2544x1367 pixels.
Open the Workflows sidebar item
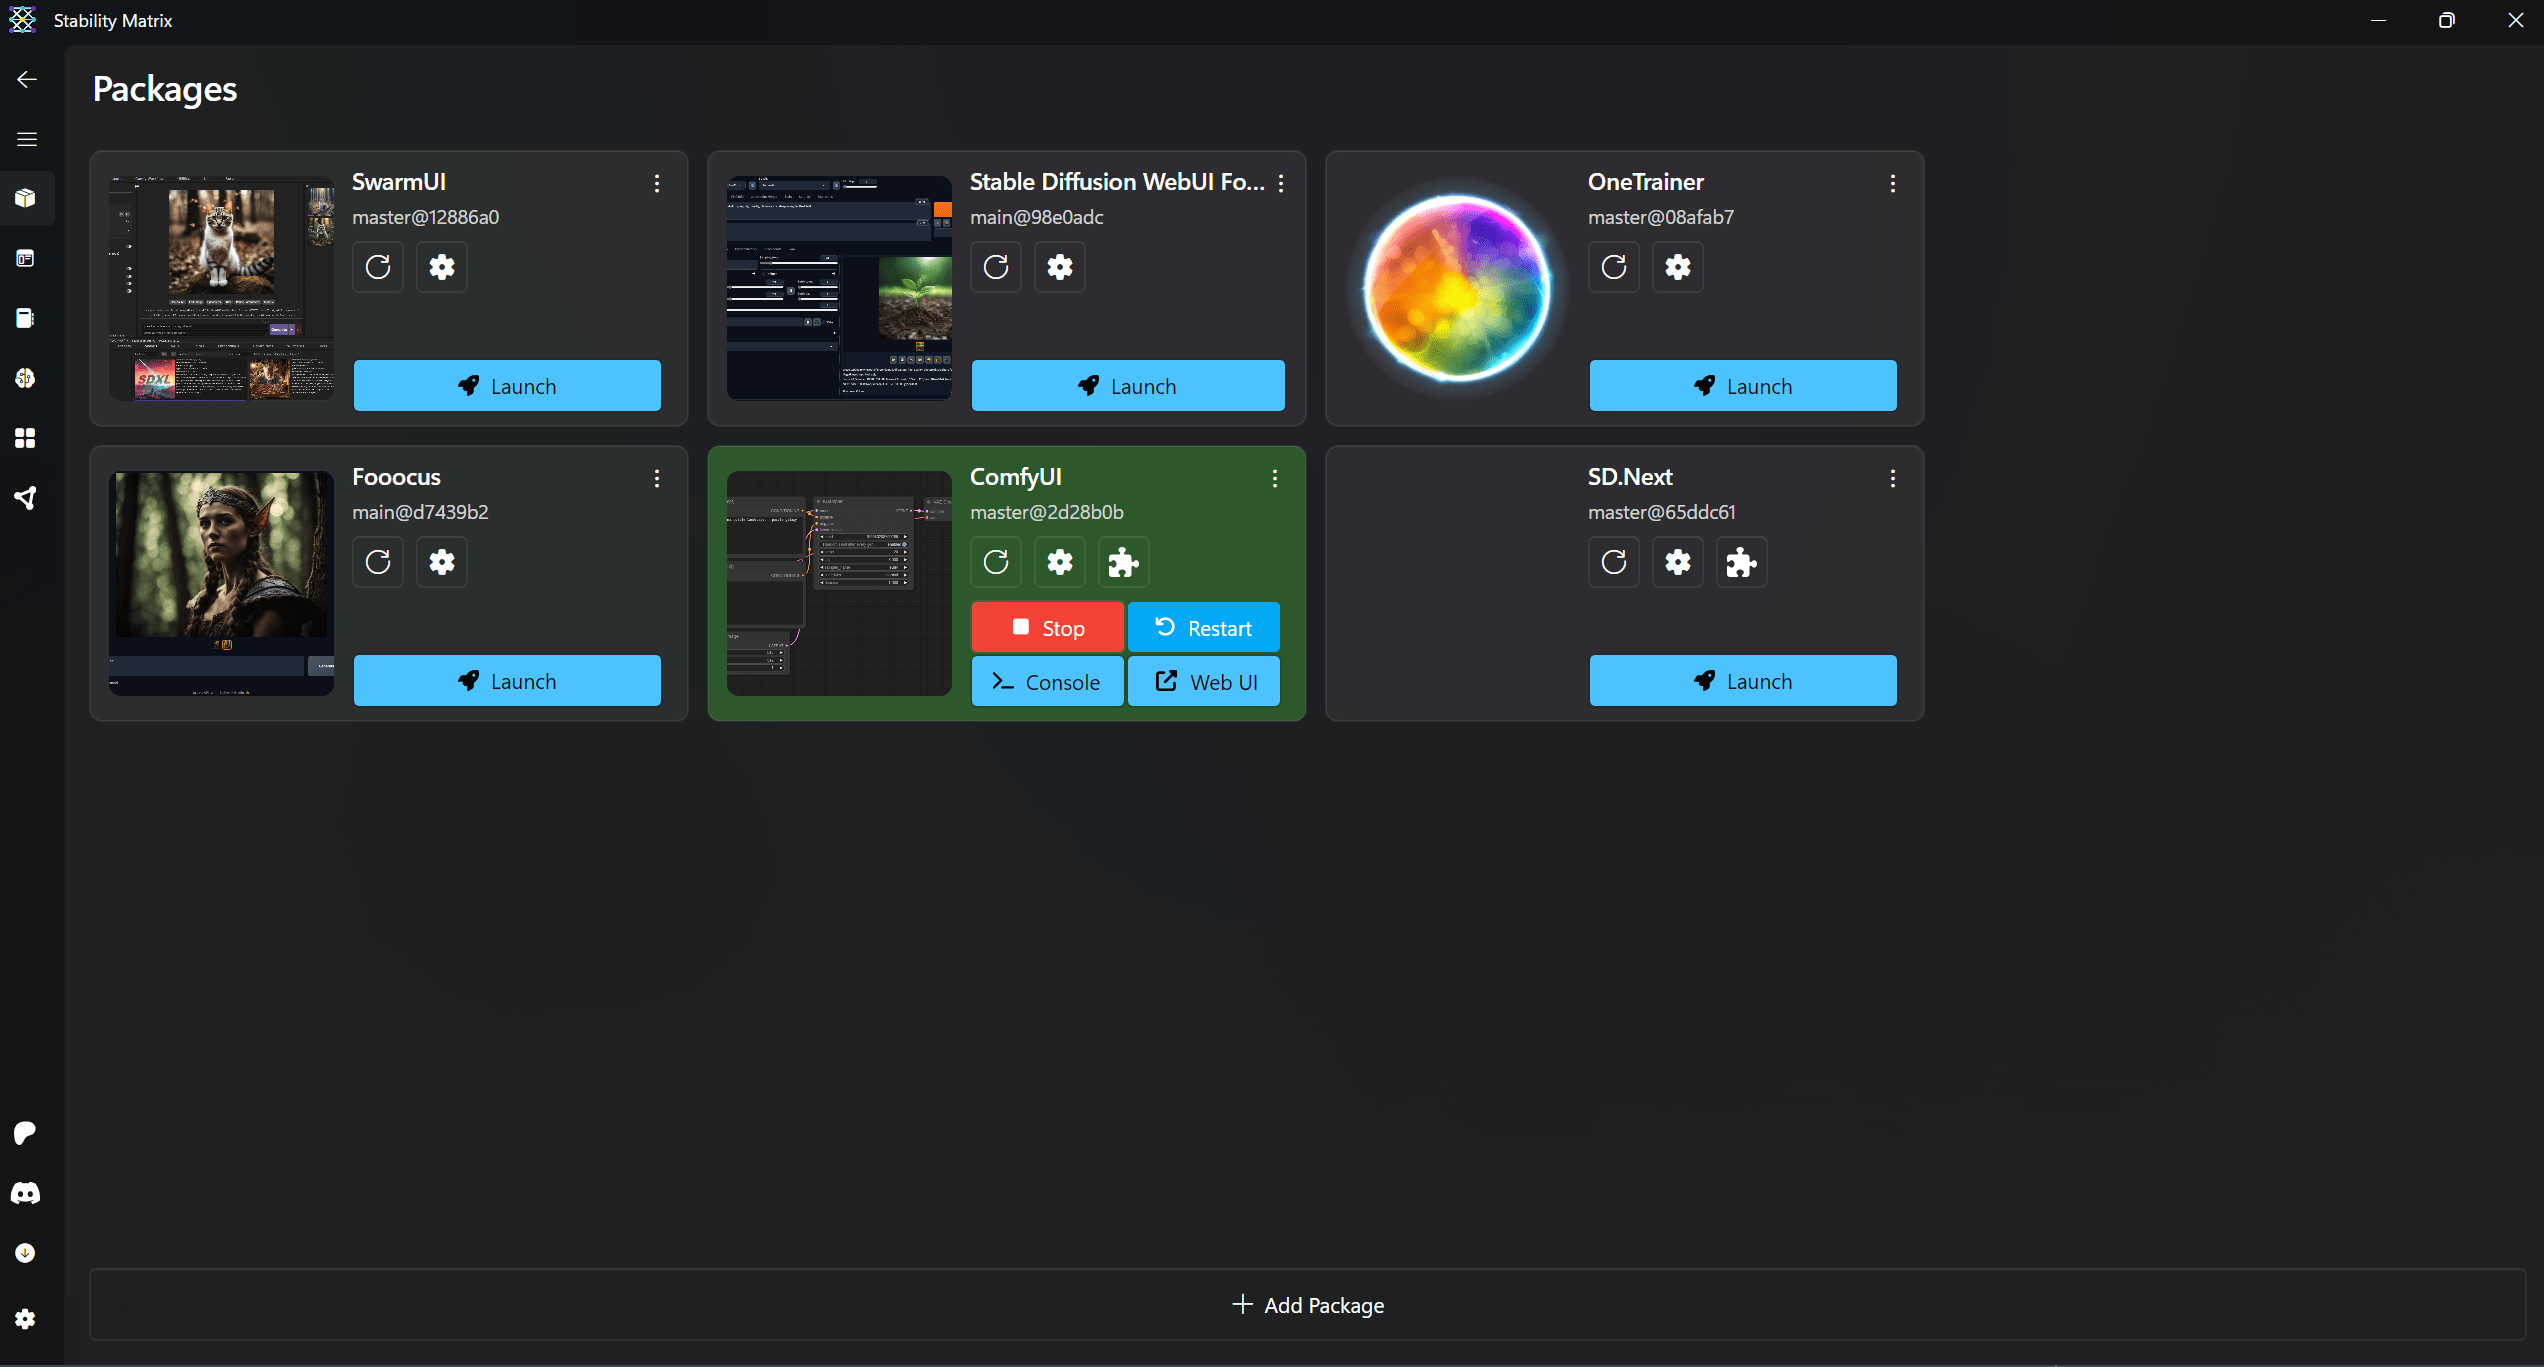coord(26,498)
